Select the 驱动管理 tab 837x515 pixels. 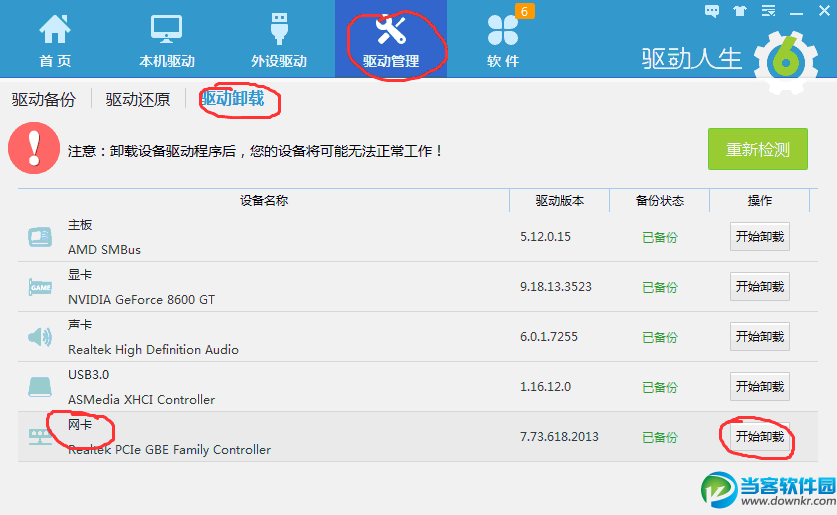point(391,39)
